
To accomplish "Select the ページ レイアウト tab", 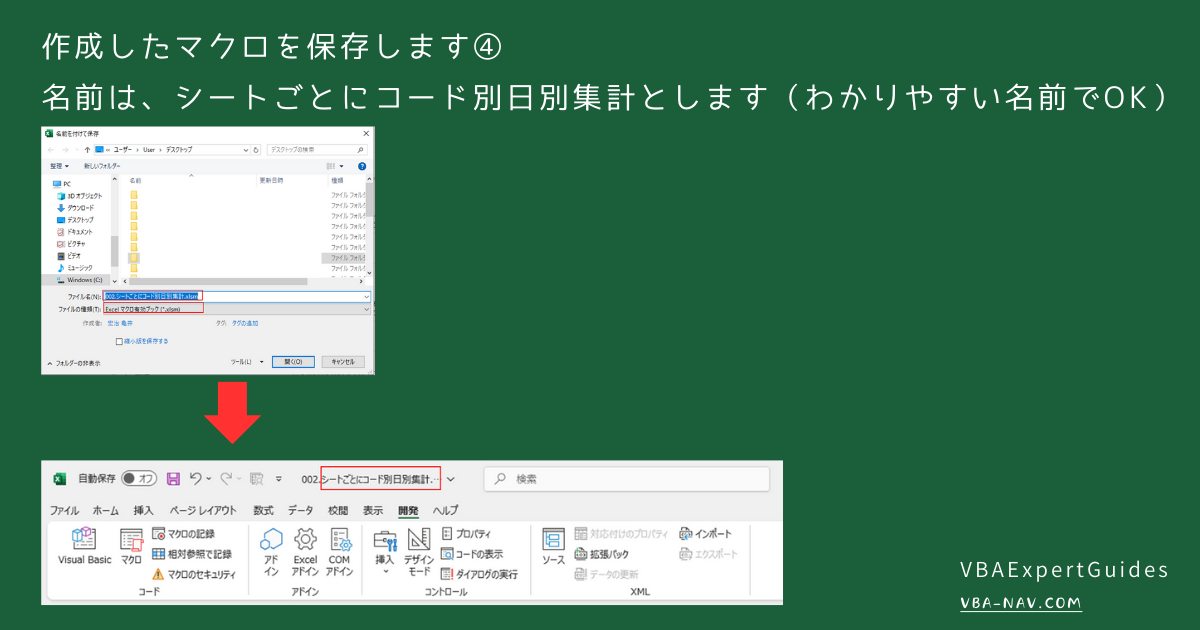I will pos(204,508).
